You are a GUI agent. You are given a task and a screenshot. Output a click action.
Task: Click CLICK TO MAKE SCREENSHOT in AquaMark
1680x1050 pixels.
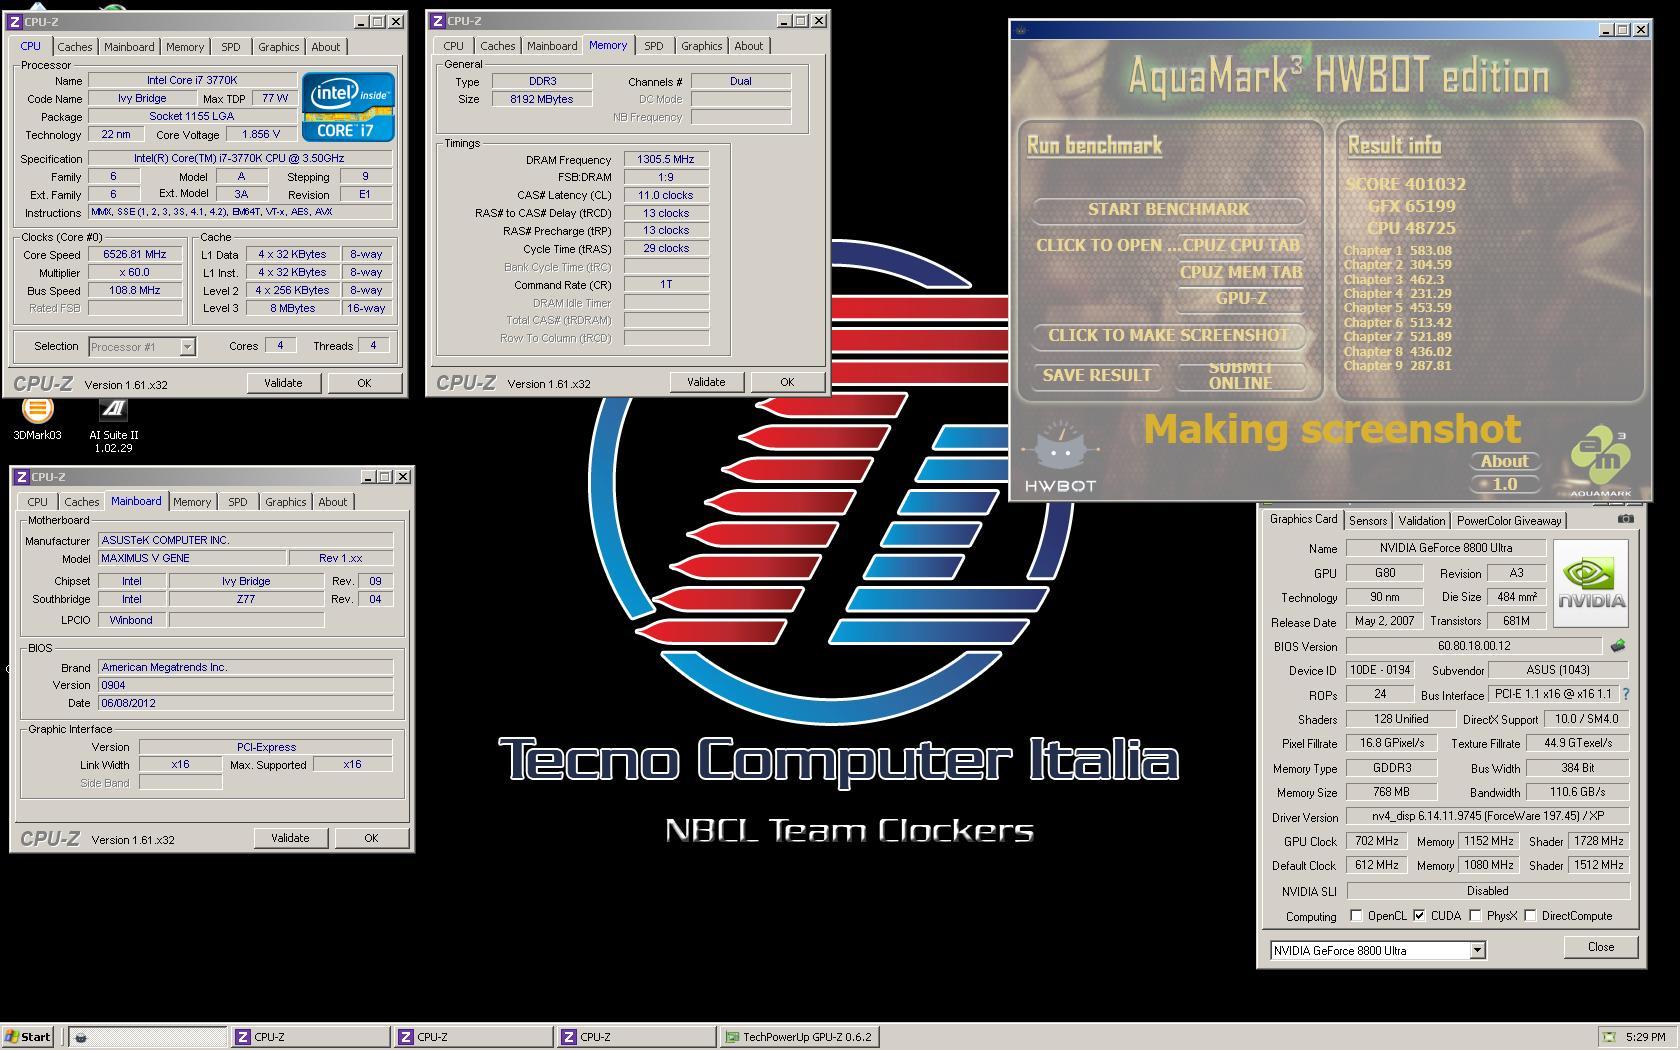click(x=1168, y=336)
